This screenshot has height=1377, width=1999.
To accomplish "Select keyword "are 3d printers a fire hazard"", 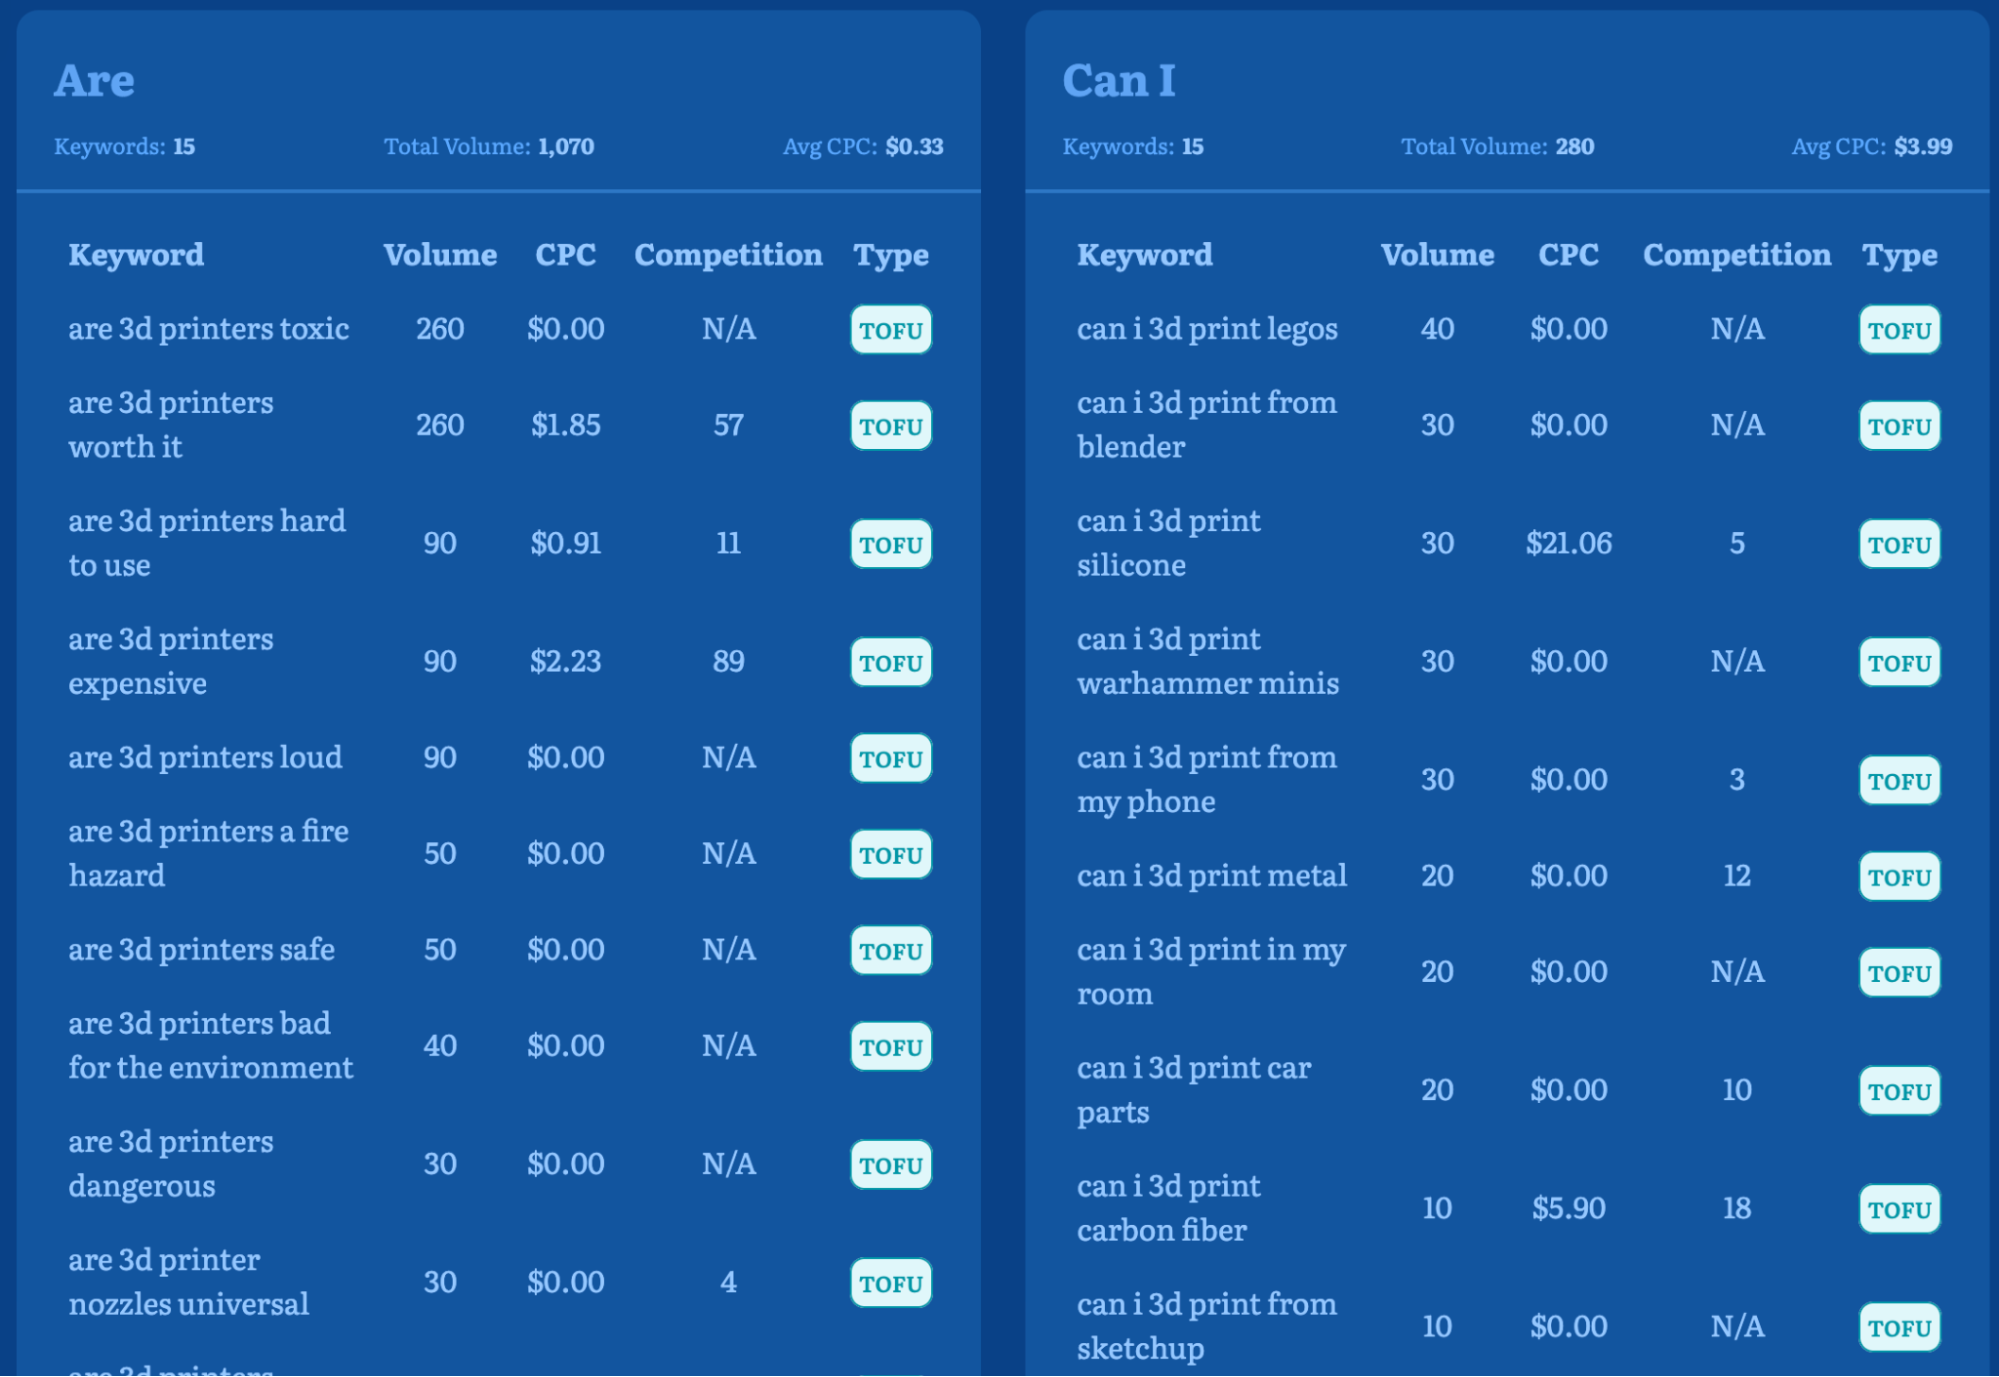I will click(x=208, y=853).
